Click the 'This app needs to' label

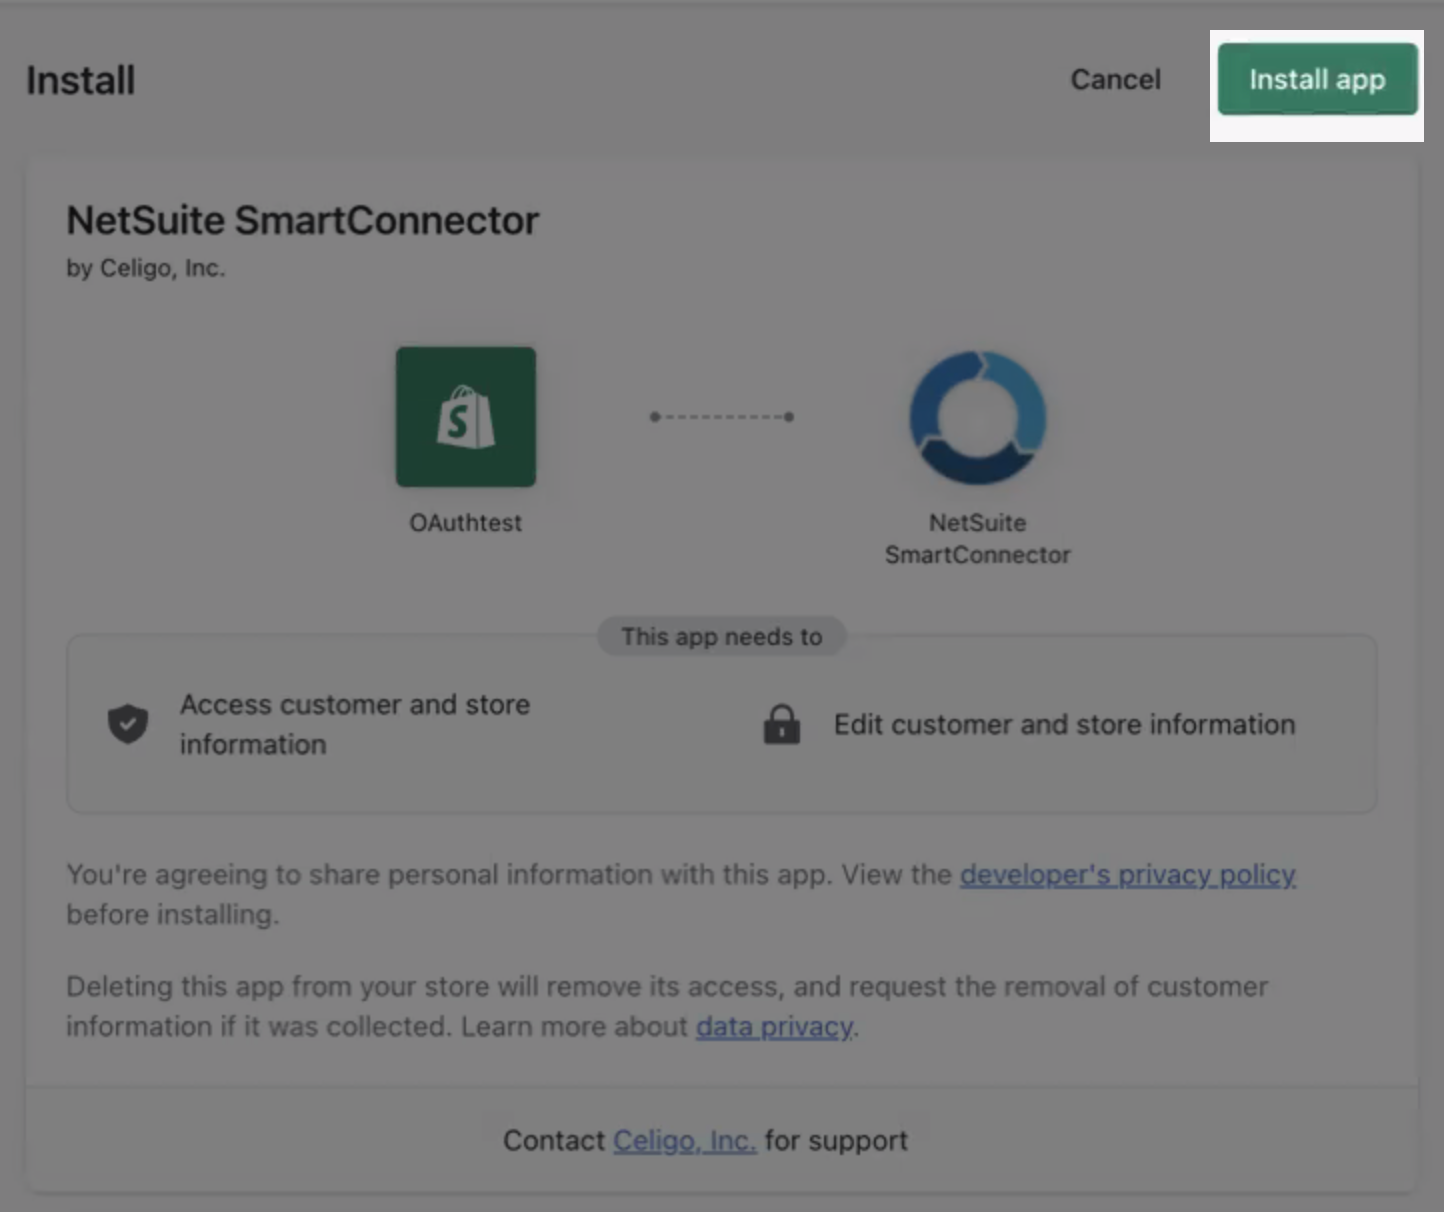tap(722, 637)
